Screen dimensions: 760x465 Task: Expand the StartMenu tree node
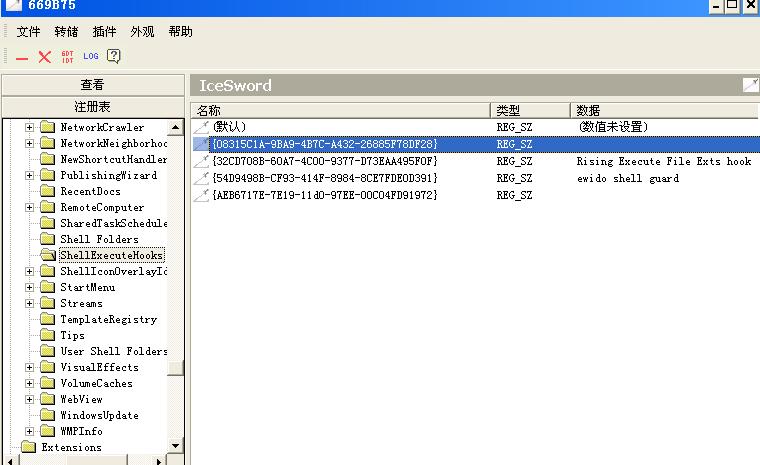point(30,287)
